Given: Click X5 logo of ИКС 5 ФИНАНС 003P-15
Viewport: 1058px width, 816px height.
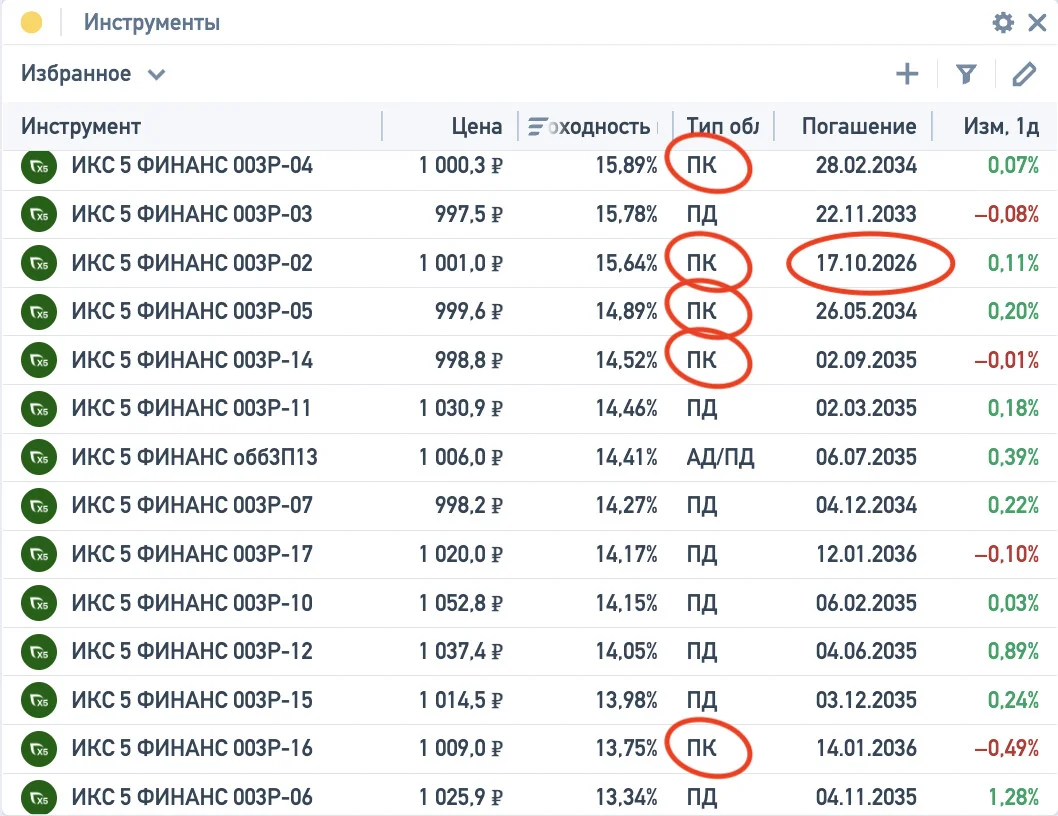Looking at the screenshot, I should click(38, 700).
